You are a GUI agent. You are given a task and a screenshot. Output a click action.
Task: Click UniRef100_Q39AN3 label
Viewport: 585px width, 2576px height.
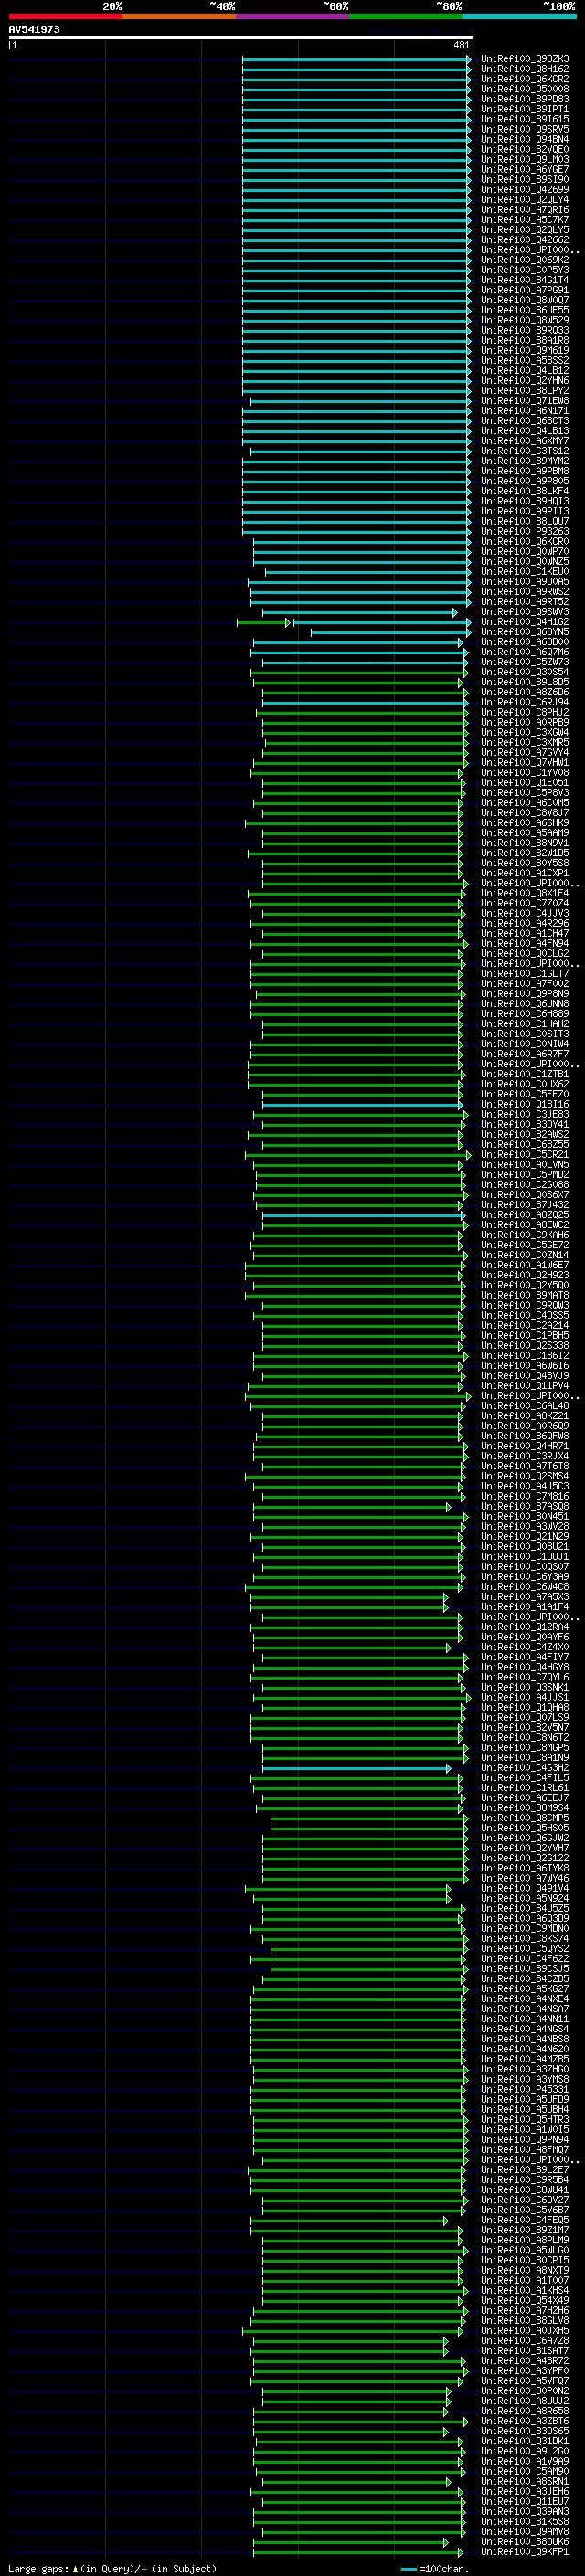[x=524, y=2511]
